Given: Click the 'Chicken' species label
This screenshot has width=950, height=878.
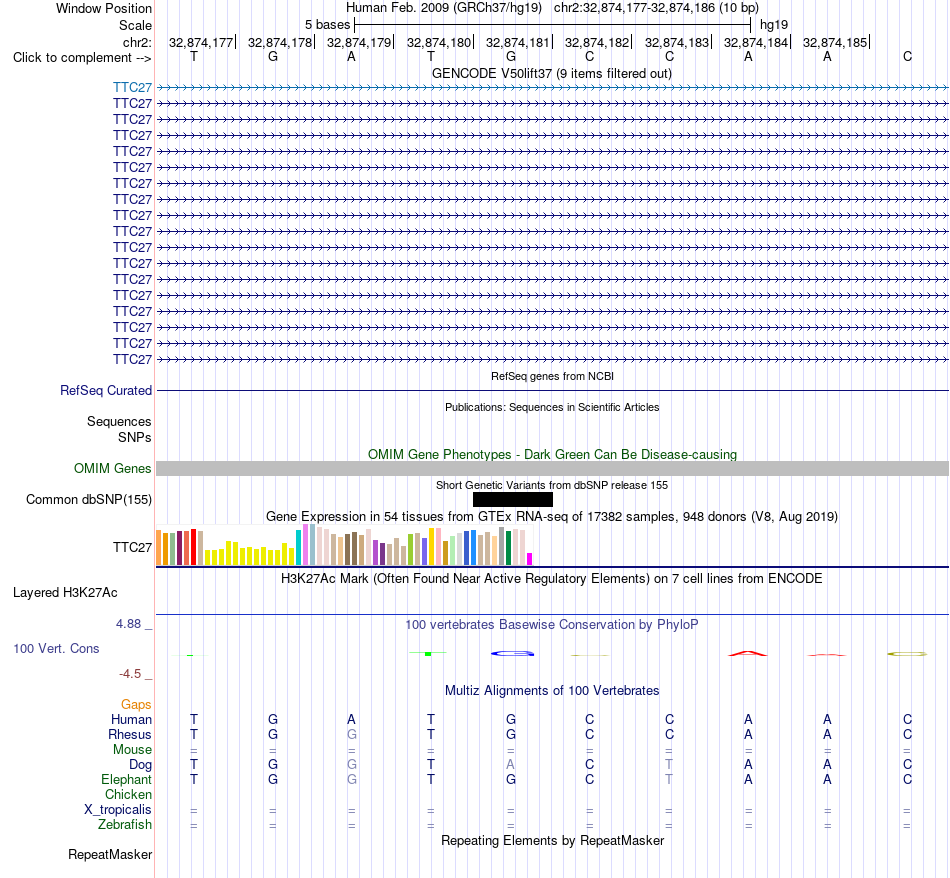Looking at the screenshot, I should [x=128, y=794].
